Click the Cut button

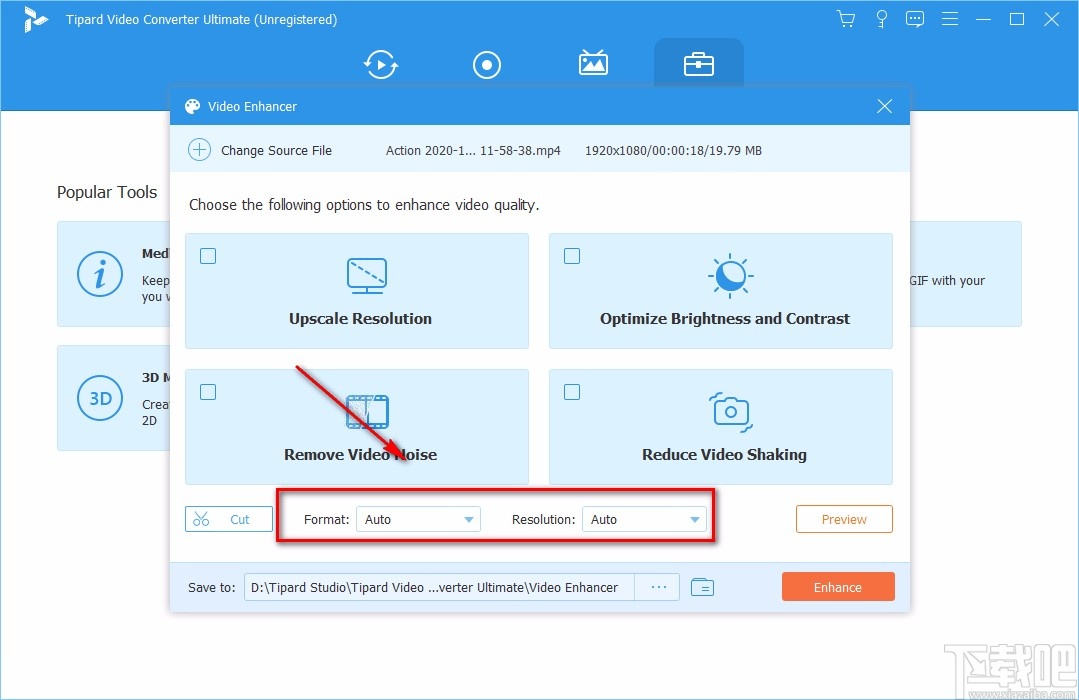coord(229,519)
